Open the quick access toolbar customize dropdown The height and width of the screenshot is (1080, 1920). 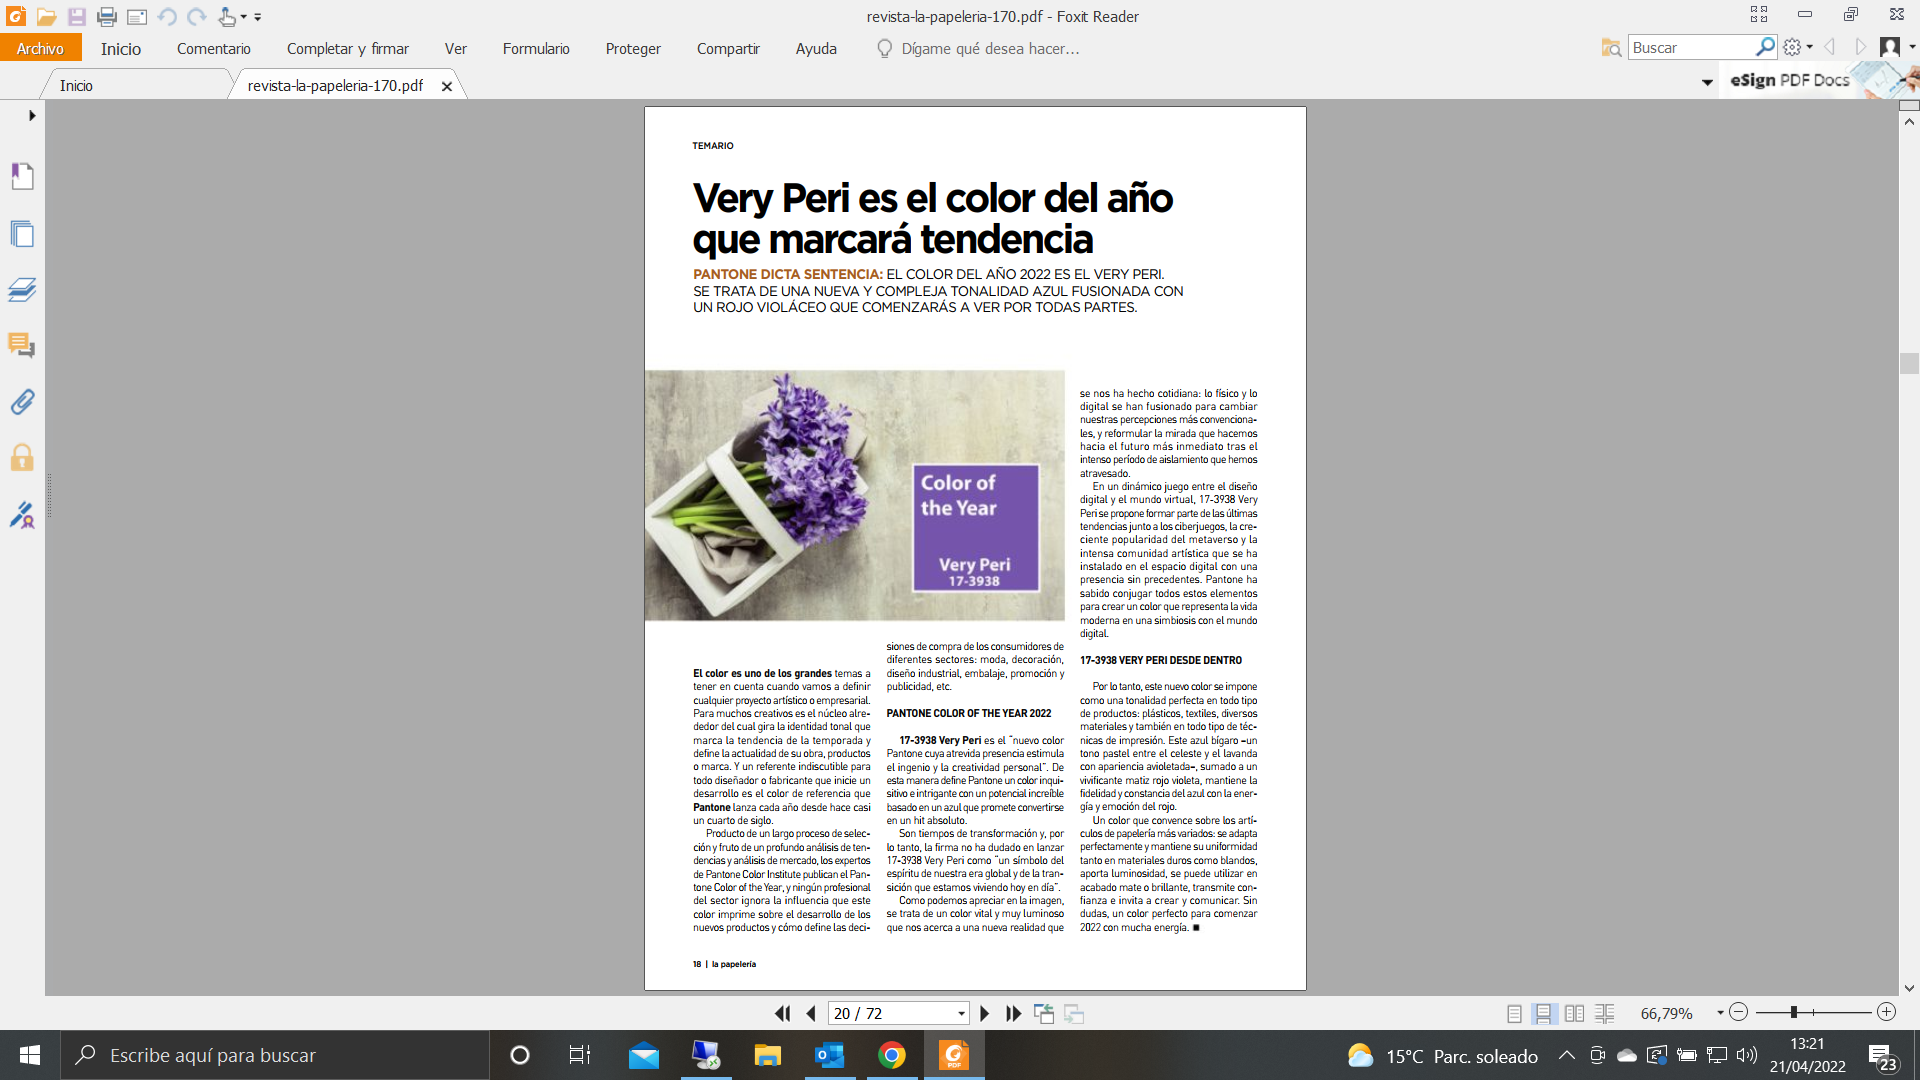(258, 17)
